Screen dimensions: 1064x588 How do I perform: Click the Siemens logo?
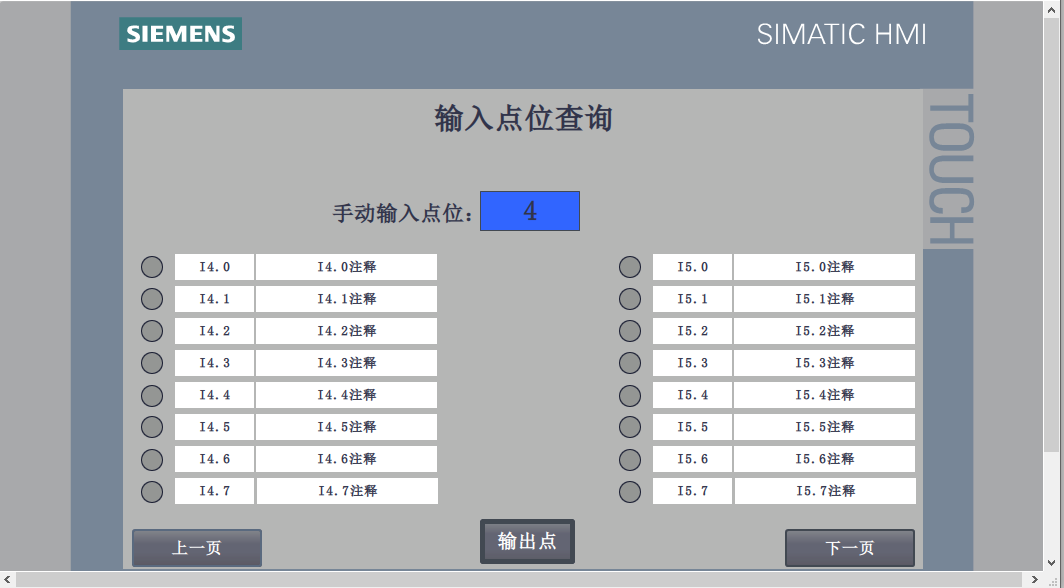point(181,34)
